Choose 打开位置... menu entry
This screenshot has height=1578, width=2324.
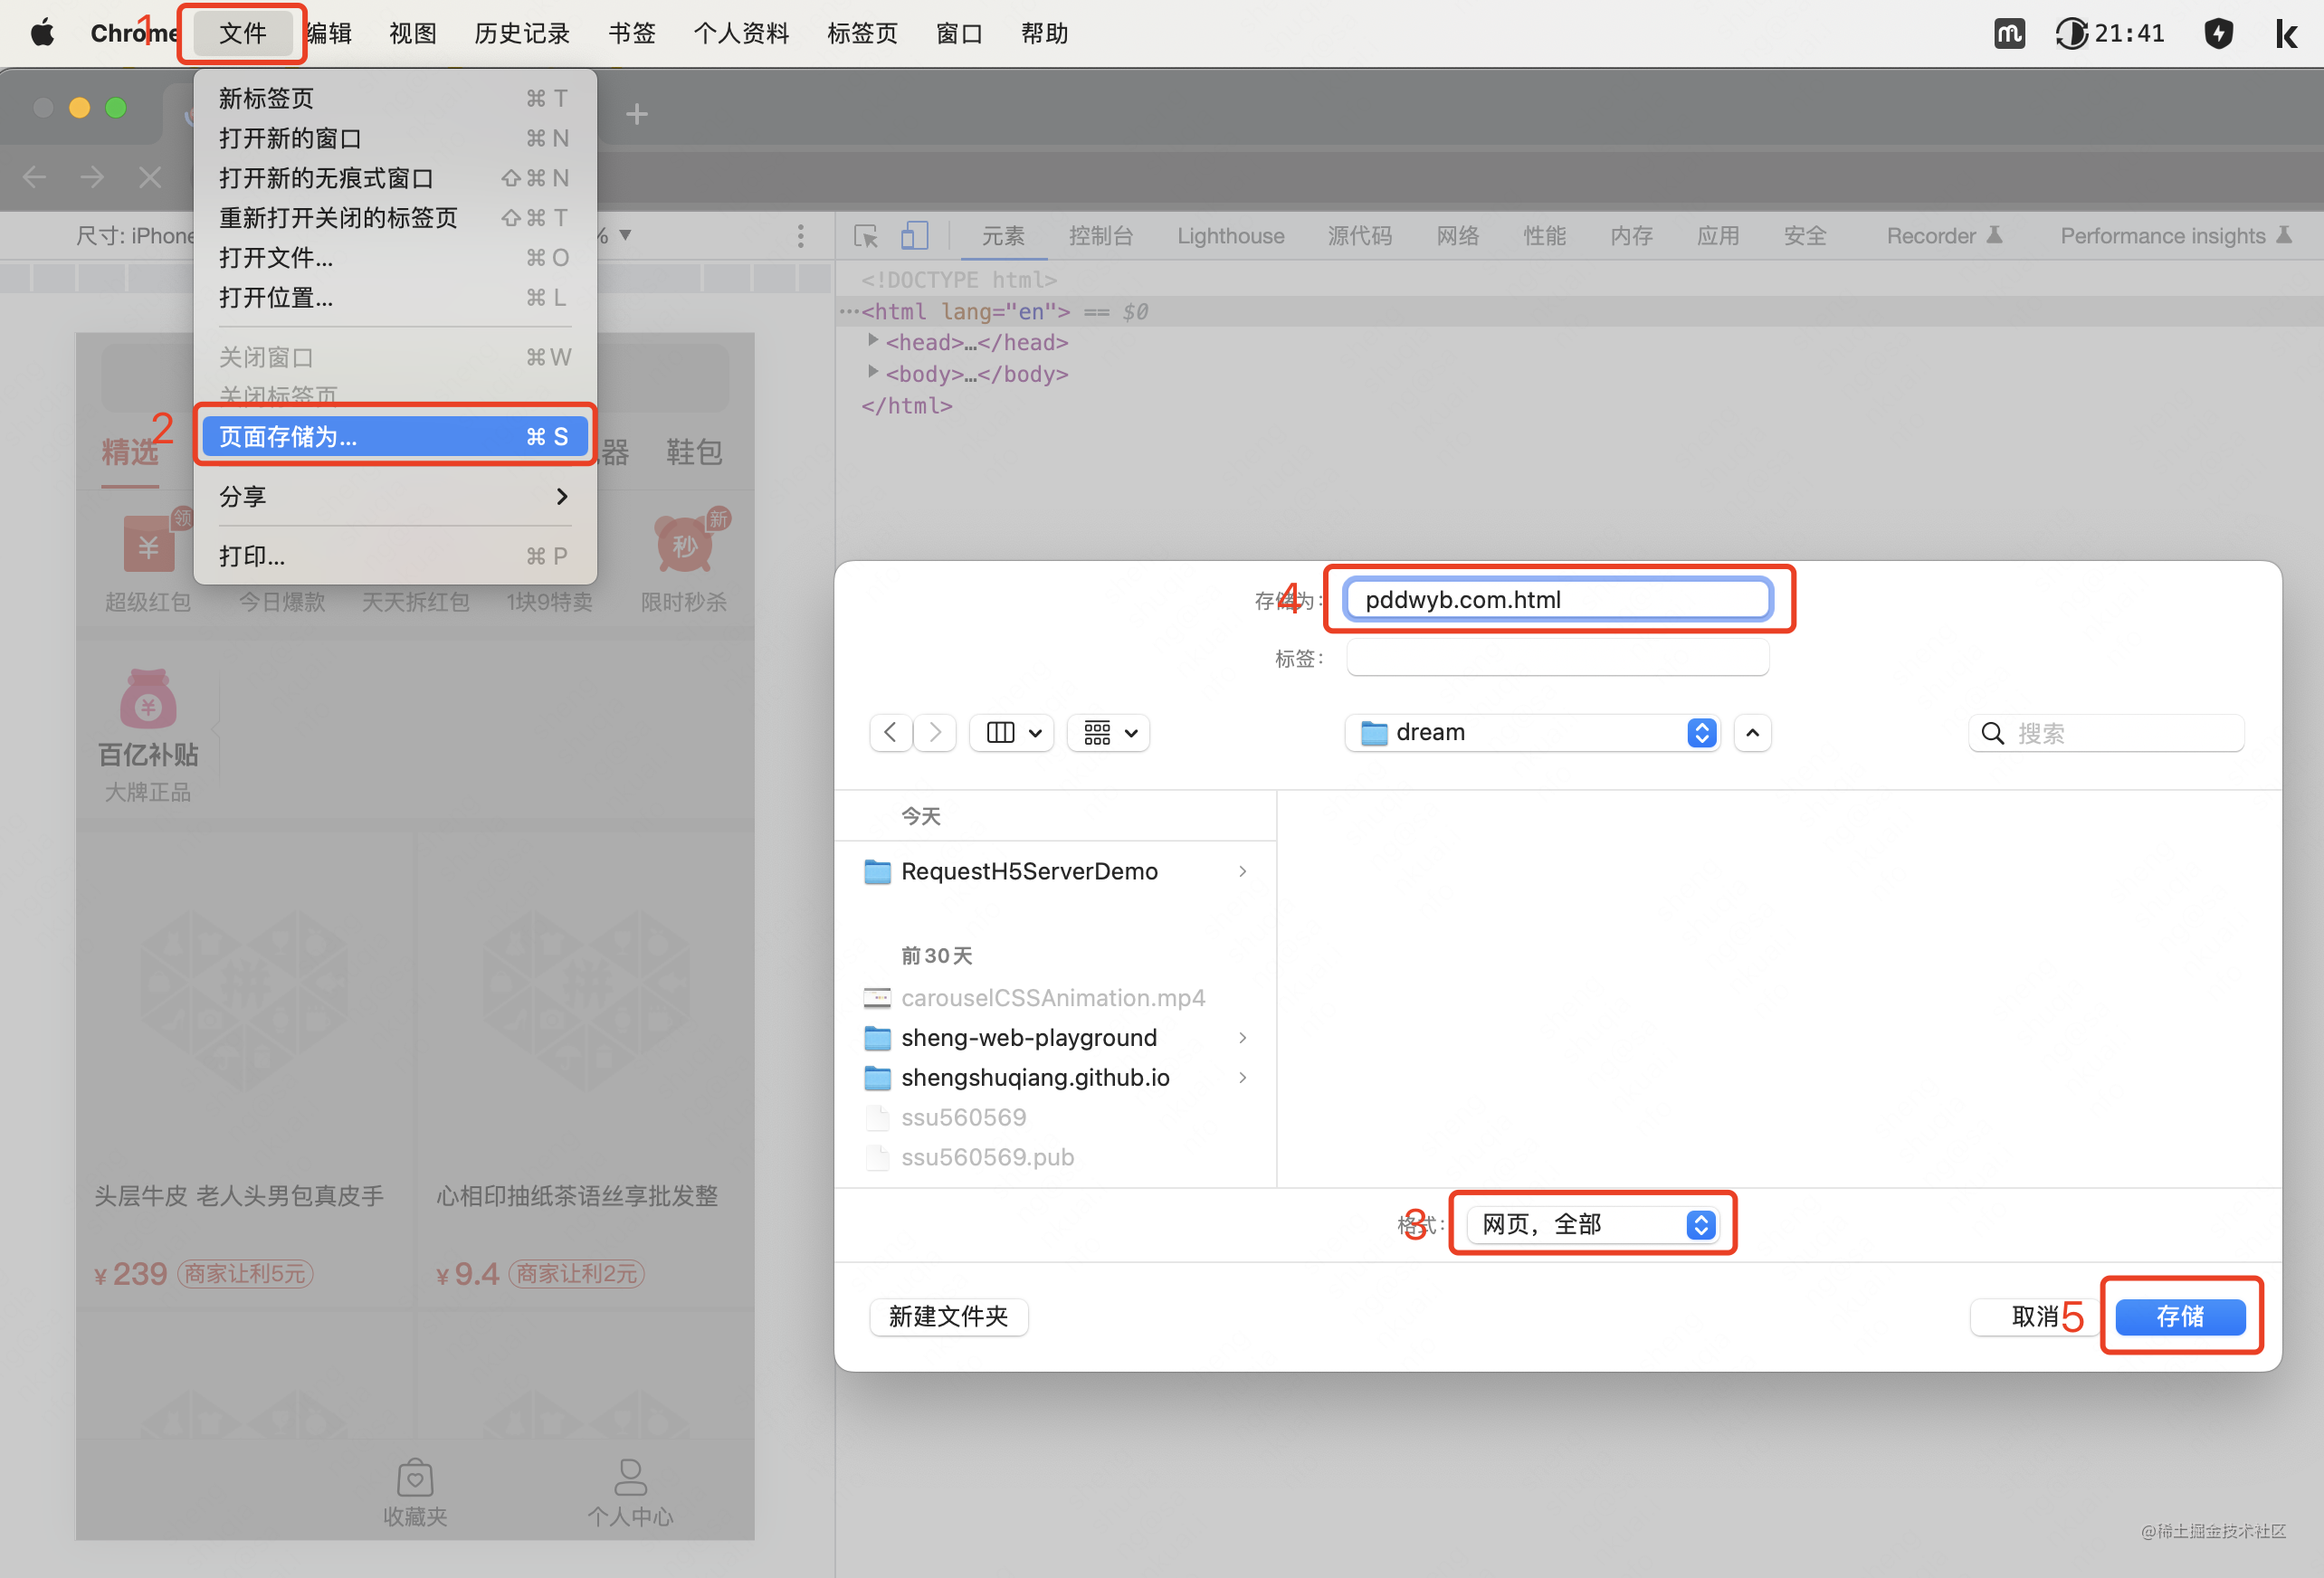coord(395,298)
